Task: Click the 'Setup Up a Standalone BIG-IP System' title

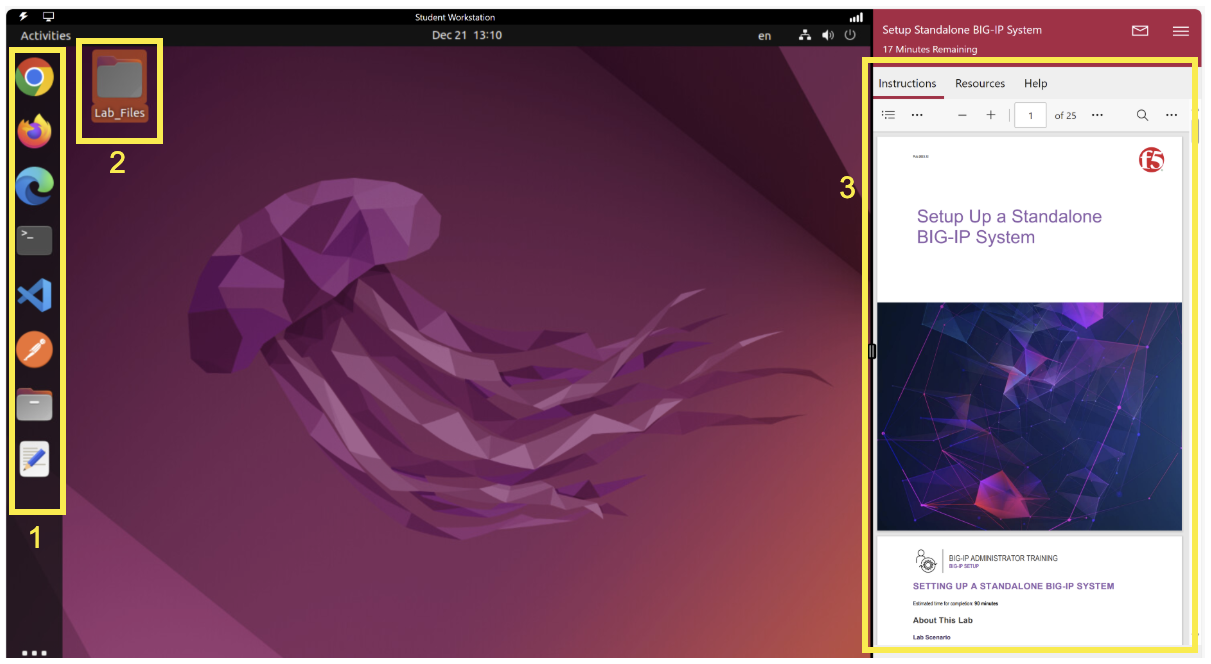Action: click(1009, 227)
